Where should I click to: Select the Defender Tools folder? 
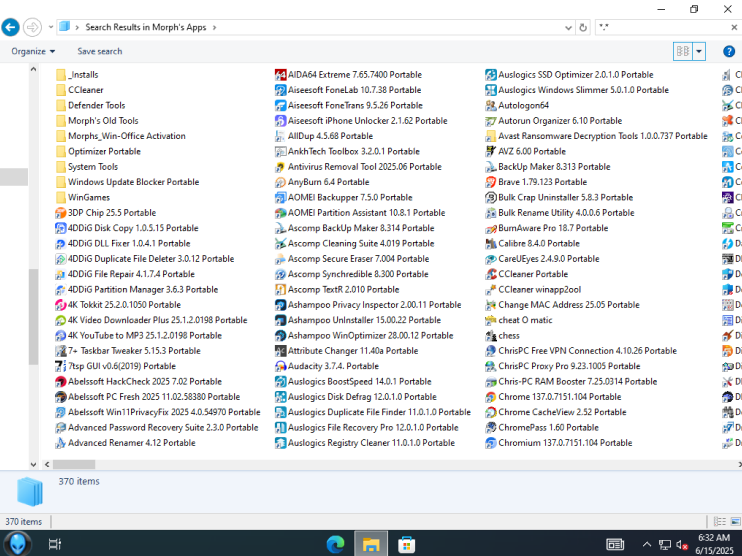[x=90, y=106]
